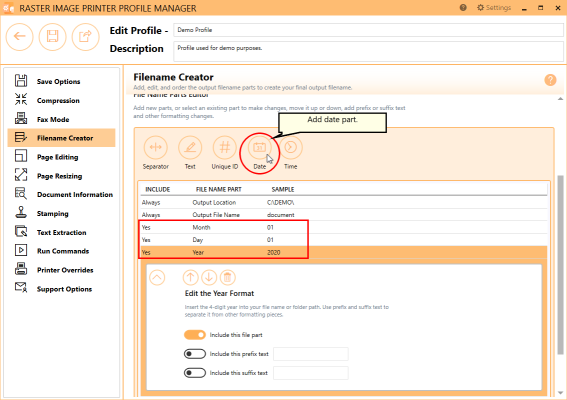567x400 pixels.
Task: Toggle 'Include this file part' switch
Action: tap(195, 335)
